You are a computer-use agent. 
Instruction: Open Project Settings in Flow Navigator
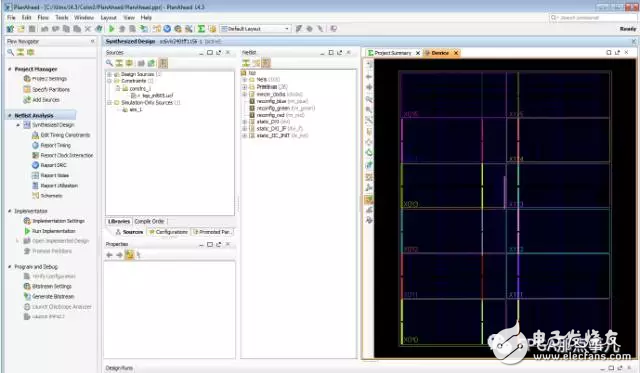point(49,79)
